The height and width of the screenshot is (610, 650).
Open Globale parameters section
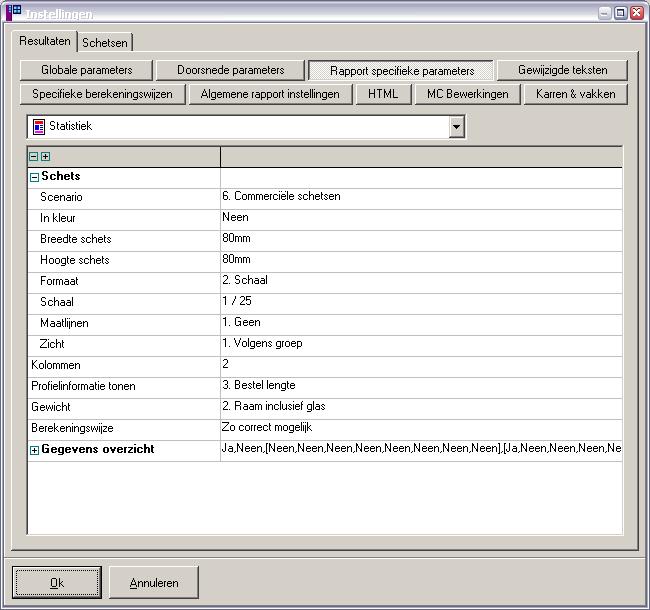[x=86, y=70]
